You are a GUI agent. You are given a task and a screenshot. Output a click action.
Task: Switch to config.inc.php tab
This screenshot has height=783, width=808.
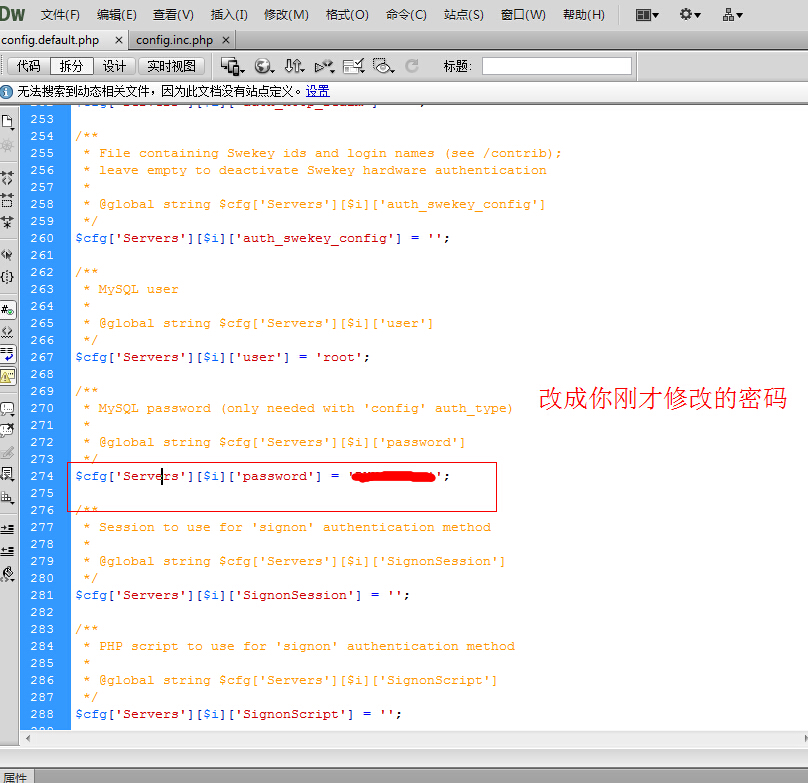tap(175, 40)
